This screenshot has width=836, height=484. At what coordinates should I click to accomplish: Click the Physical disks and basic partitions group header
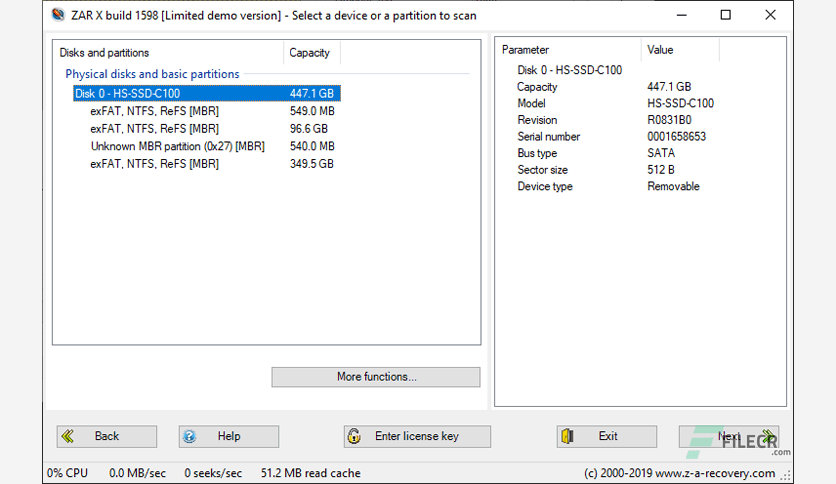[152, 74]
